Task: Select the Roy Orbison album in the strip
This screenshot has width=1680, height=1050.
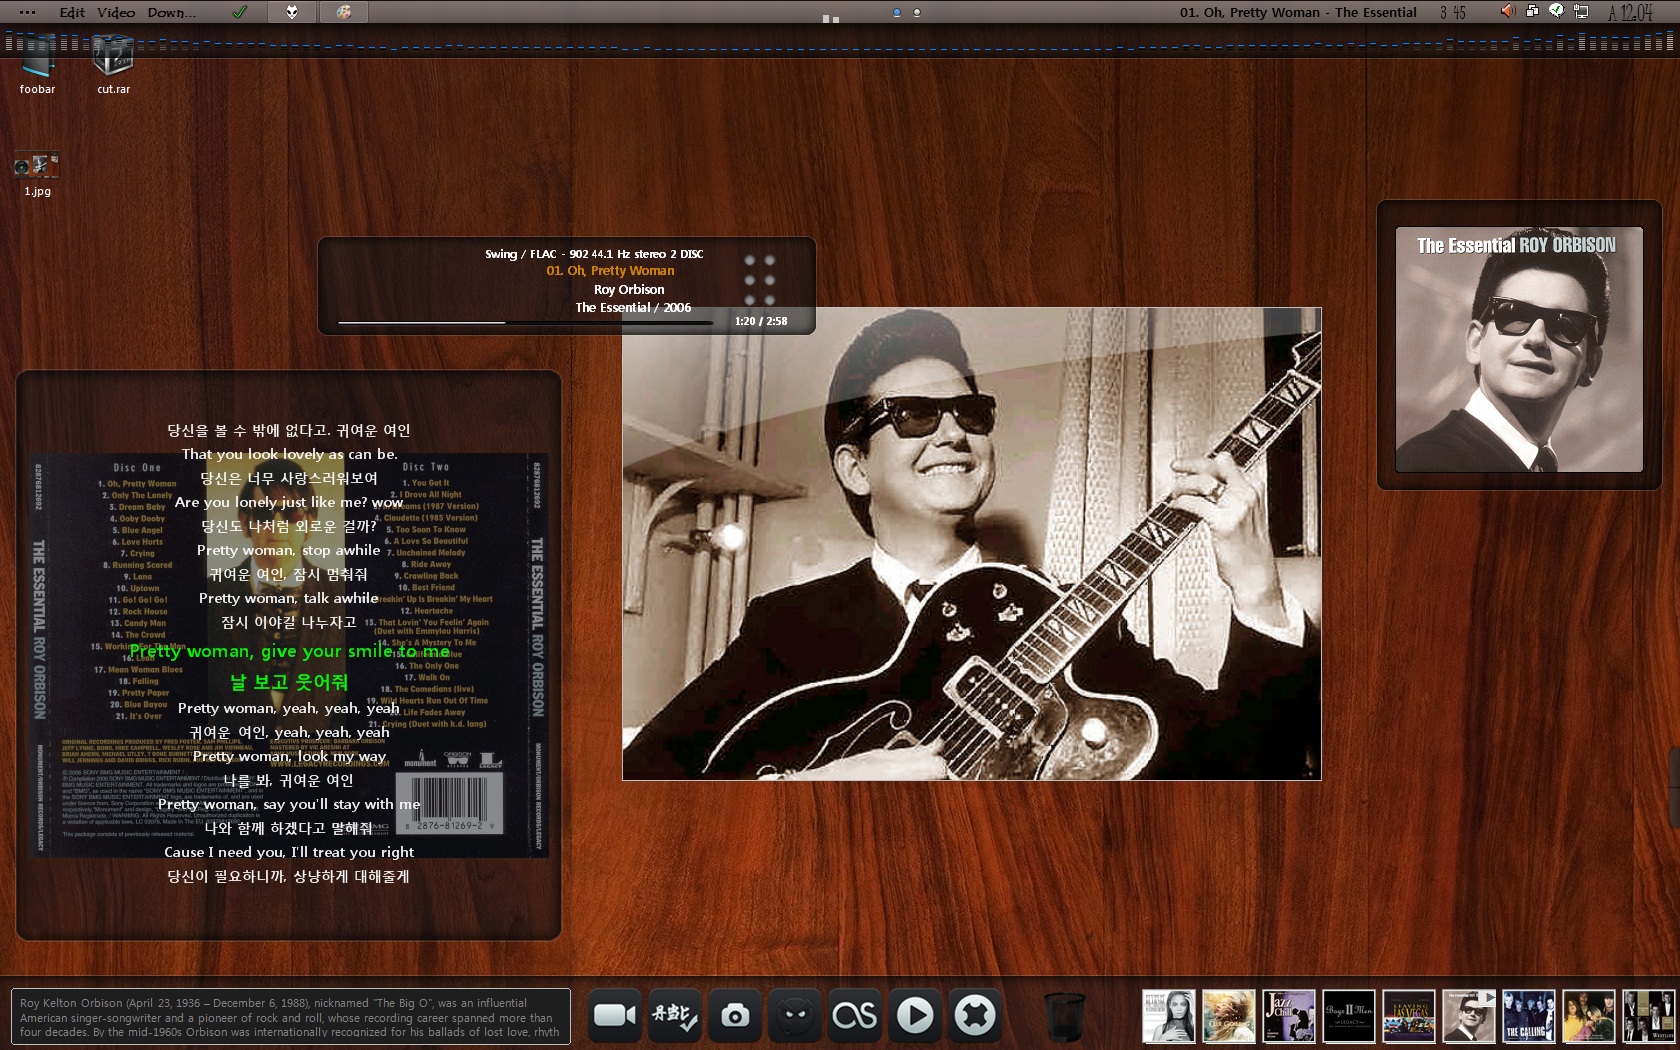Action: (x=1469, y=1016)
